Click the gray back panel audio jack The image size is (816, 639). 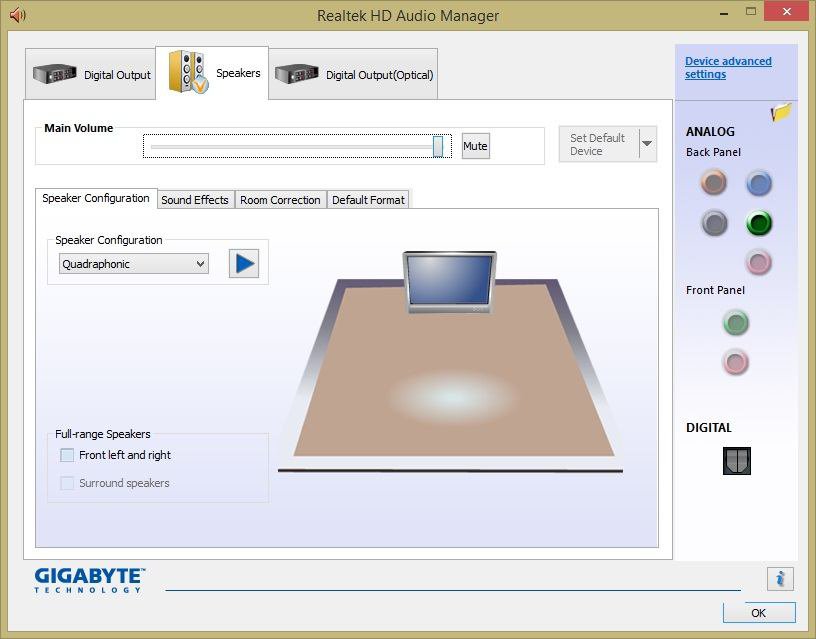click(713, 223)
